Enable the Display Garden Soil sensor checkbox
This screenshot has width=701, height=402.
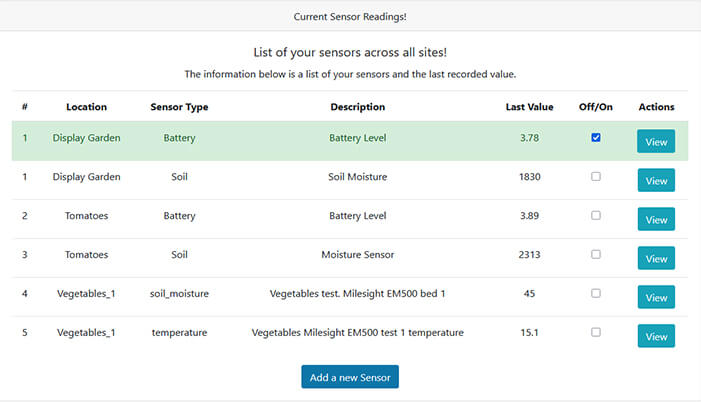[596, 176]
